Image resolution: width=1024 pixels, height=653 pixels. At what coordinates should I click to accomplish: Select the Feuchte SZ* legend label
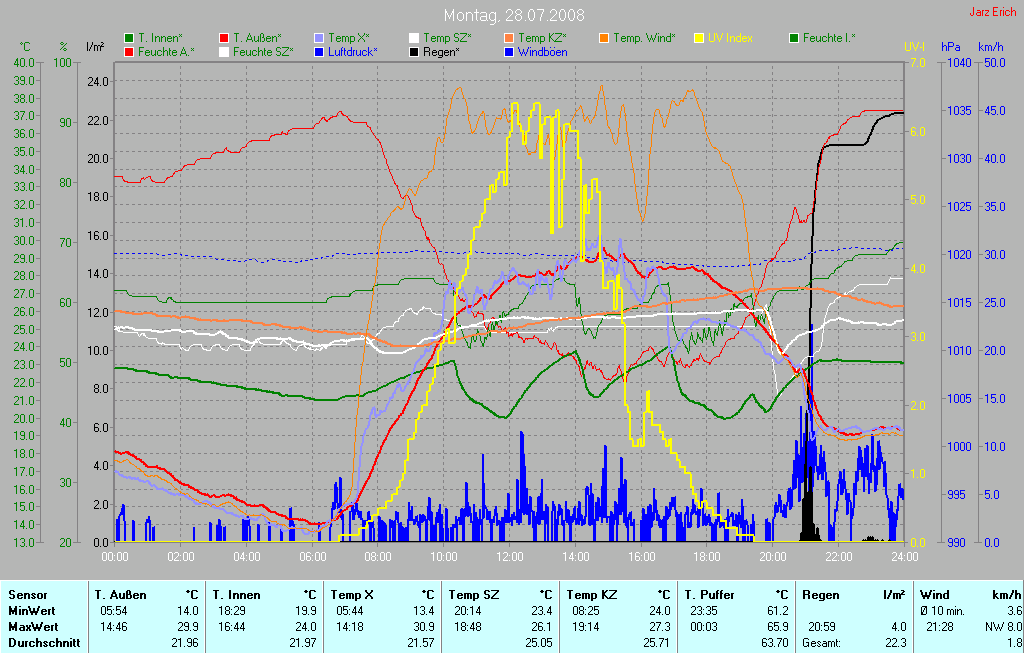263,52
